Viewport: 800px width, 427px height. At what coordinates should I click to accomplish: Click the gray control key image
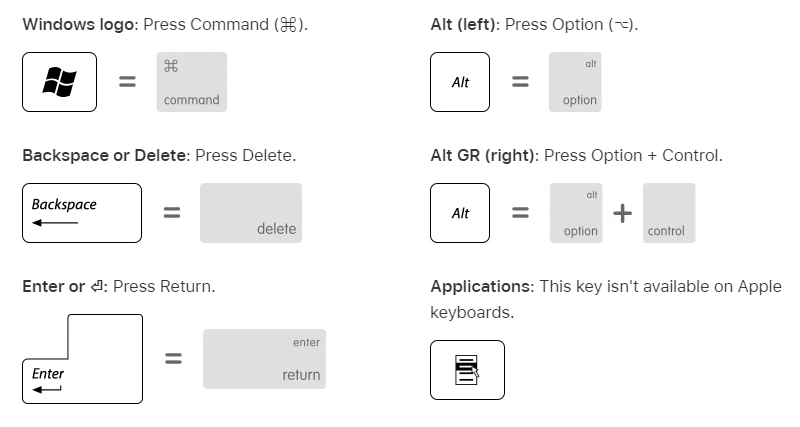[x=669, y=213]
